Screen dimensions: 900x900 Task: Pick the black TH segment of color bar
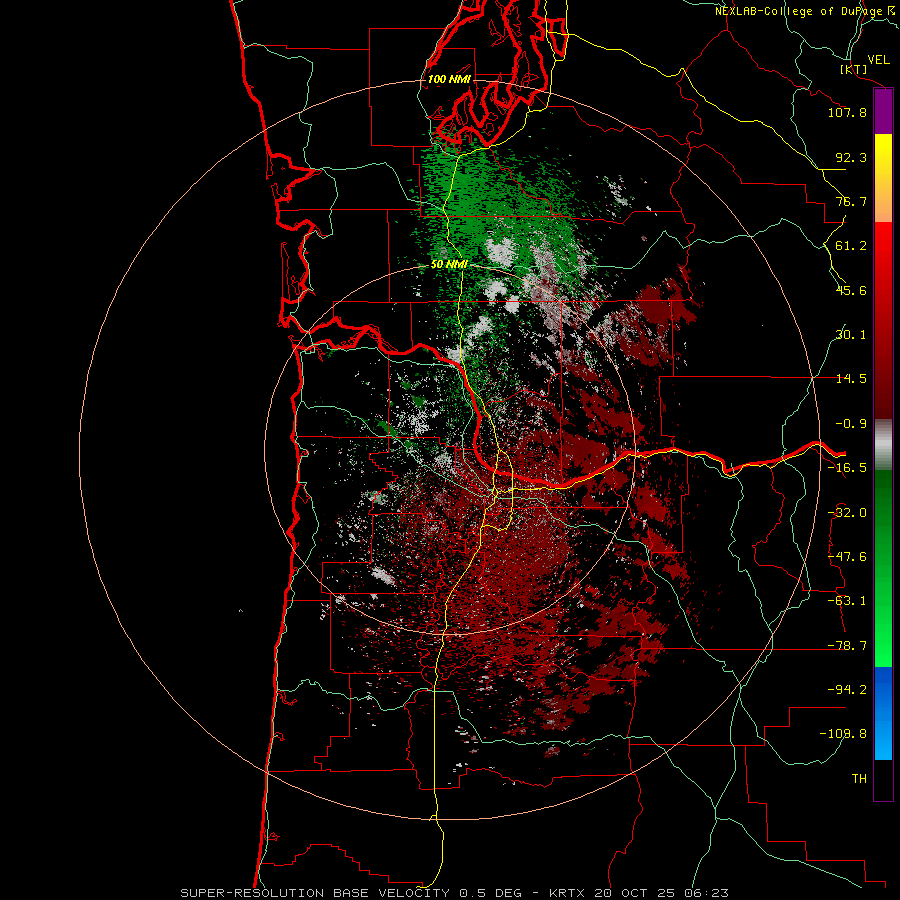click(883, 780)
